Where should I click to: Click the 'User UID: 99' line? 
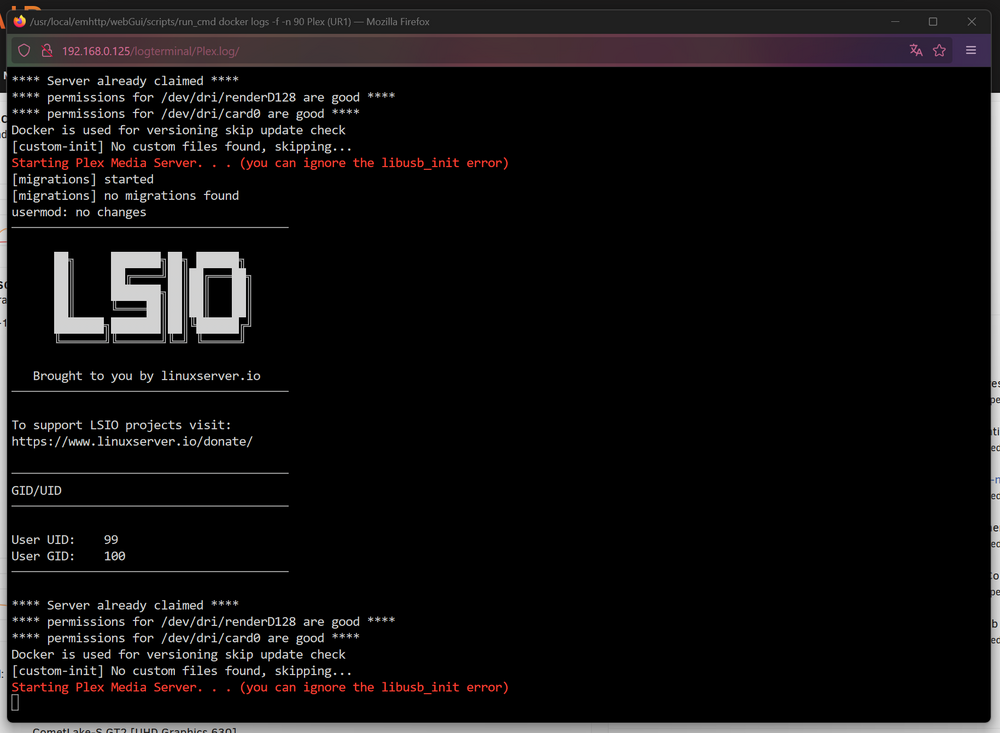(x=64, y=540)
